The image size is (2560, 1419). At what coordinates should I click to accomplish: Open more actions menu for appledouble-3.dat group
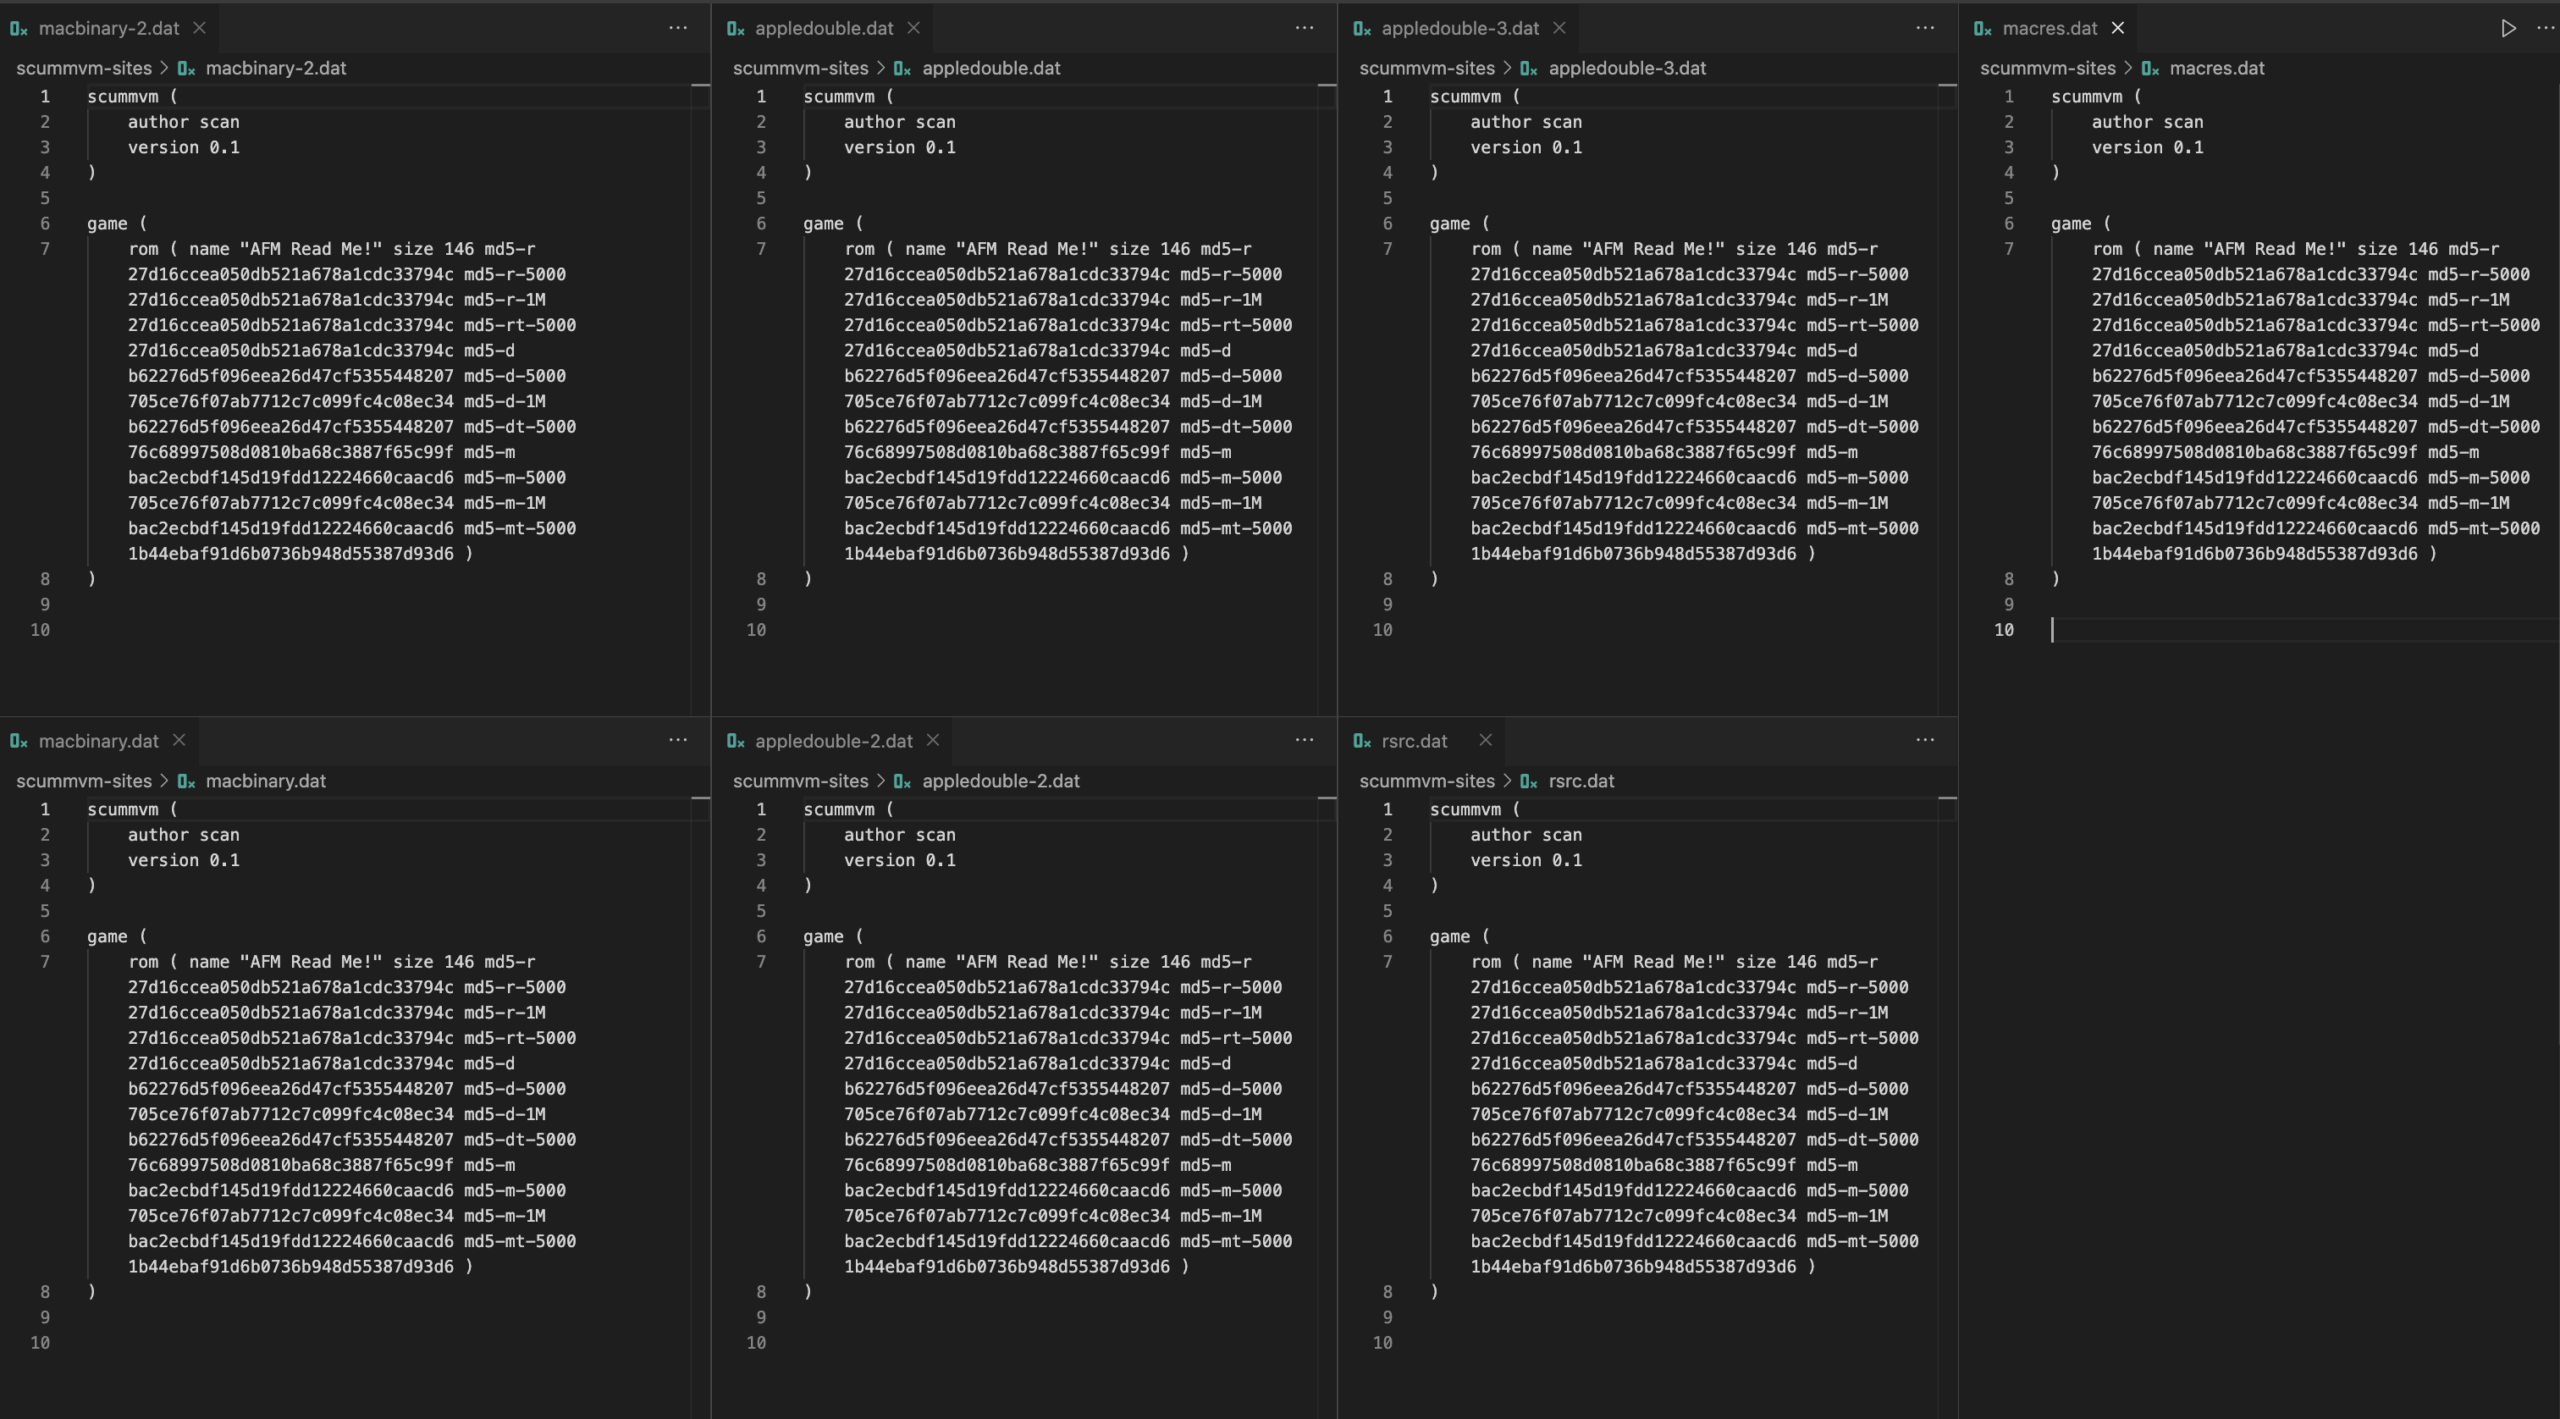(x=1925, y=28)
